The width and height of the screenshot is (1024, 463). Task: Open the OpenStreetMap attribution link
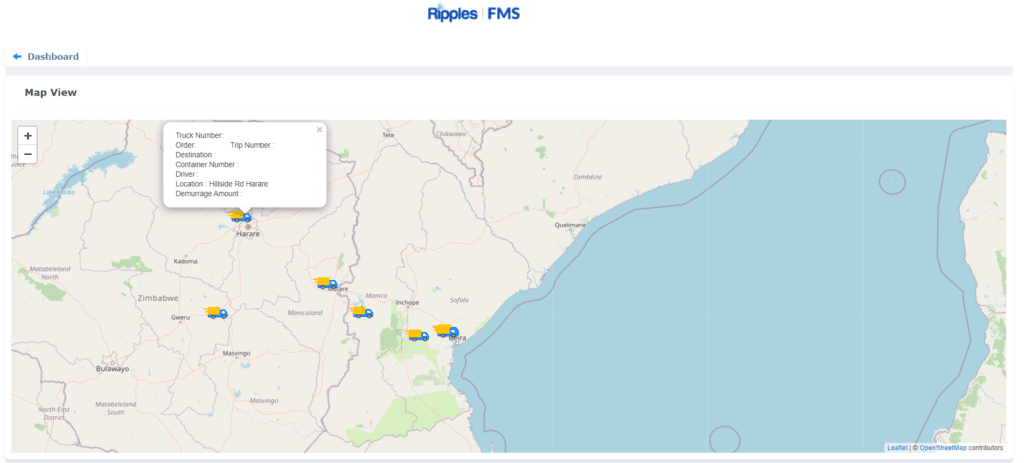[942, 448]
